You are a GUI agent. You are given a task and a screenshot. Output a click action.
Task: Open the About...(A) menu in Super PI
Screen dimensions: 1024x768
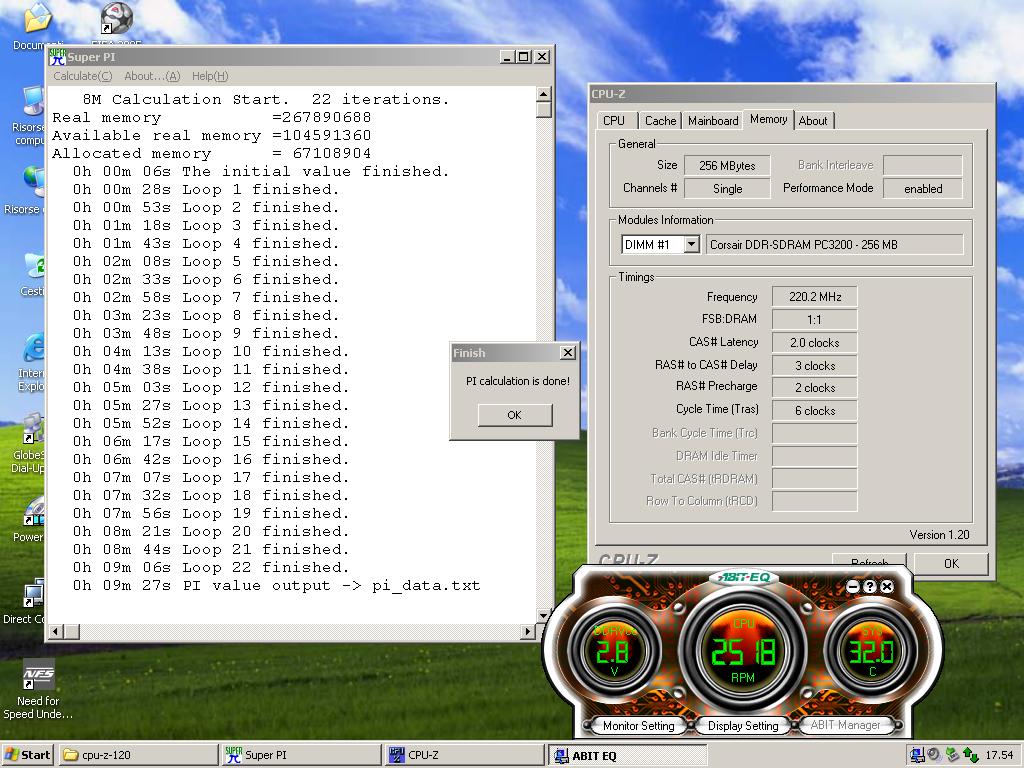tap(152, 76)
